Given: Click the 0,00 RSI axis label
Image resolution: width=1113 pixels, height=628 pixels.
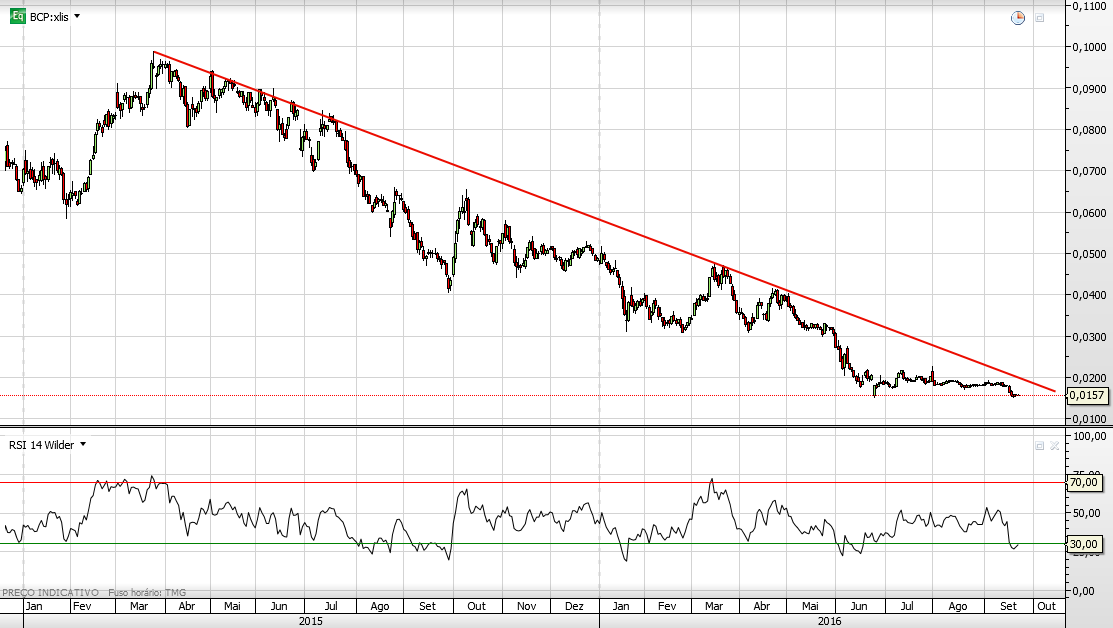Looking at the screenshot, I should point(1085,590).
